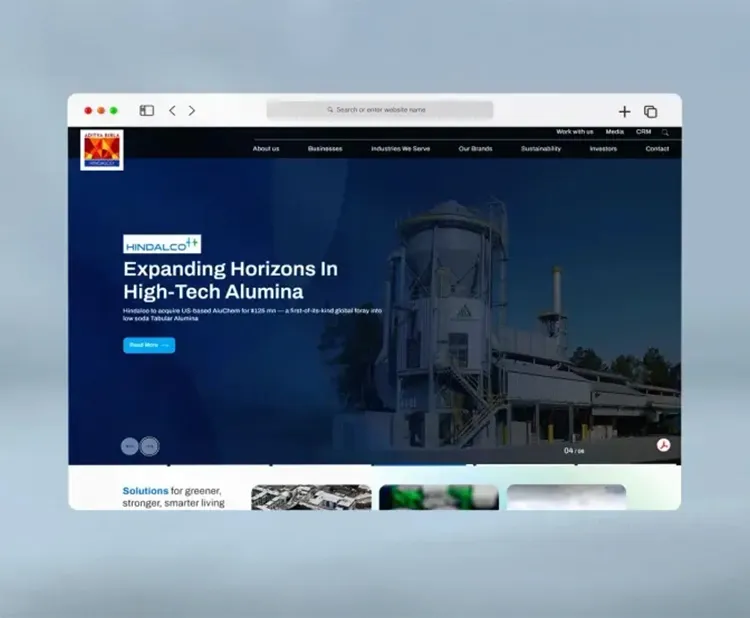The height and width of the screenshot is (618, 750).
Task: Click the next slide round button
Action: 150,446
